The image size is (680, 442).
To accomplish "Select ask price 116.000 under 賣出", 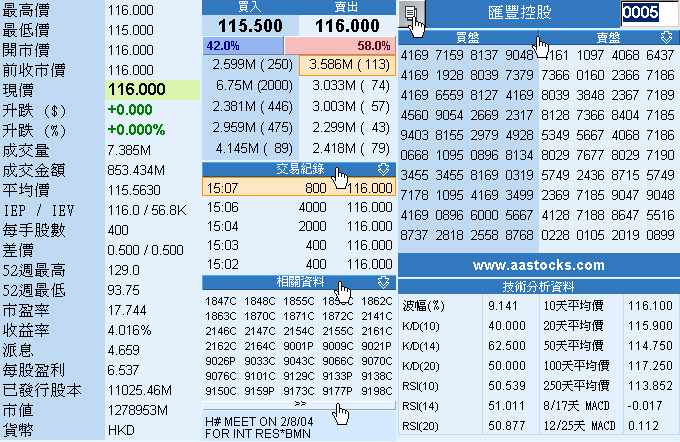I will click(x=347, y=26).
